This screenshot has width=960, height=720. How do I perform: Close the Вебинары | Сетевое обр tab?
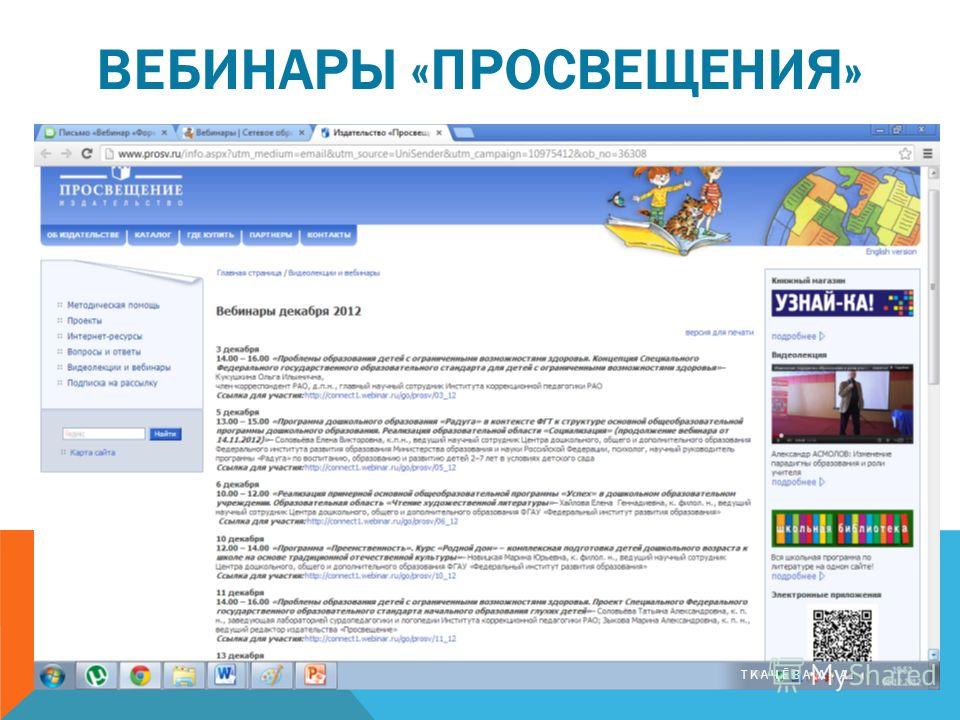pos(301,133)
